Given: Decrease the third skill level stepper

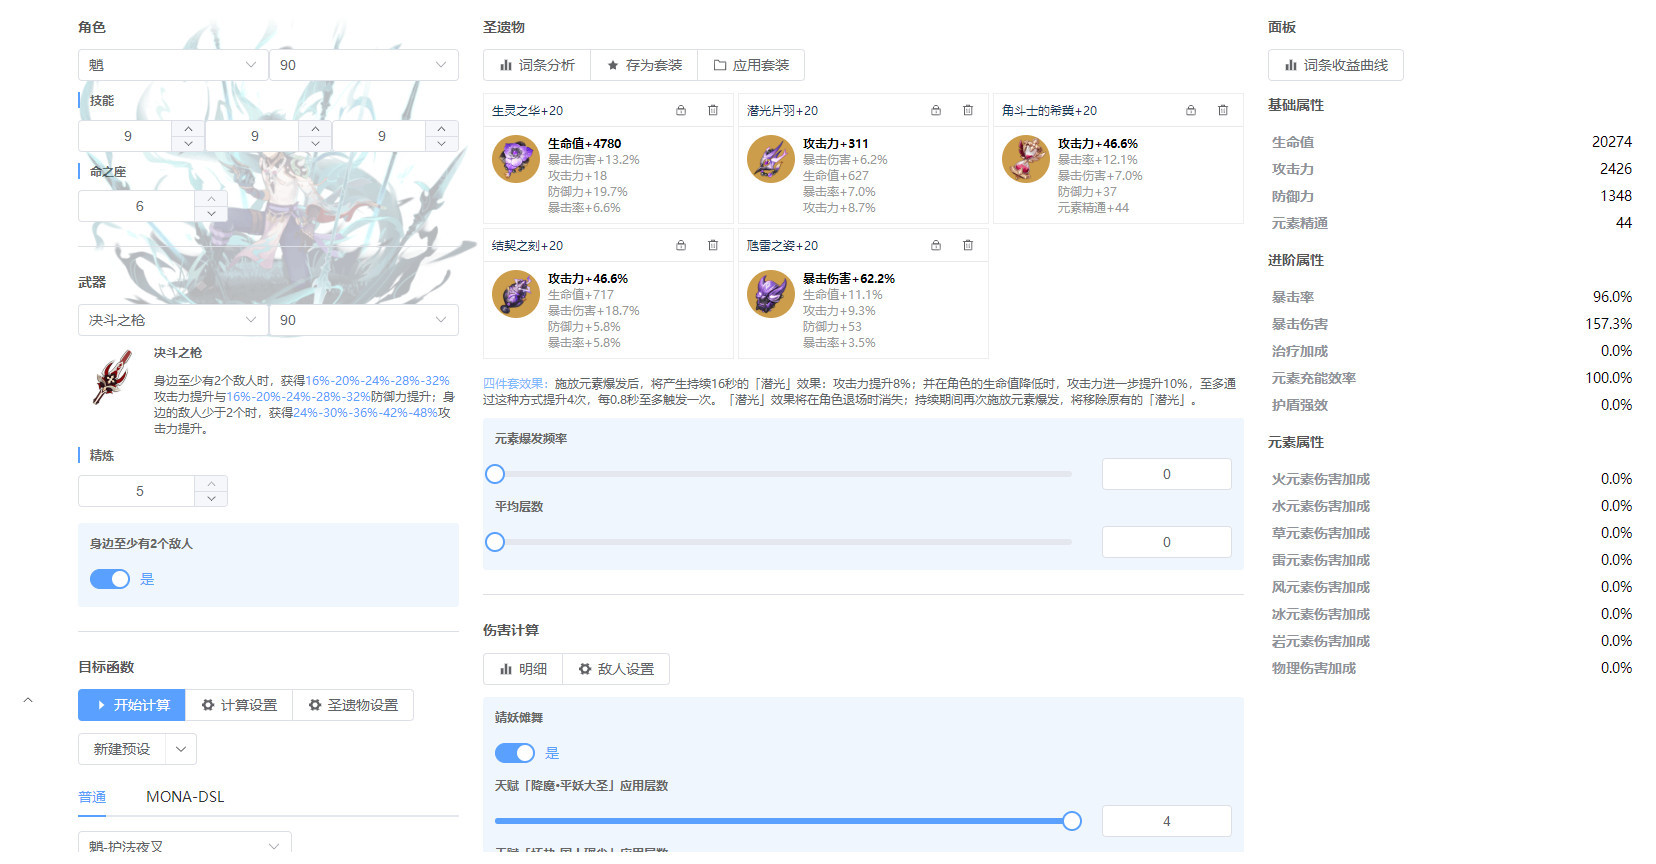Looking at the screenshot, I should click(442, 144).
